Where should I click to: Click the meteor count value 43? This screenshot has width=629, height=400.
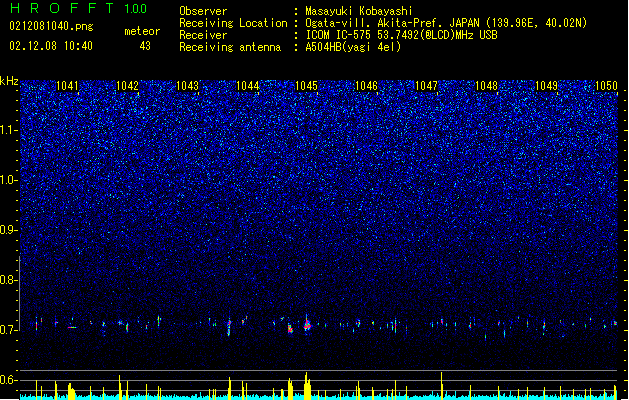pyautogui.click(x=145, y=46)
